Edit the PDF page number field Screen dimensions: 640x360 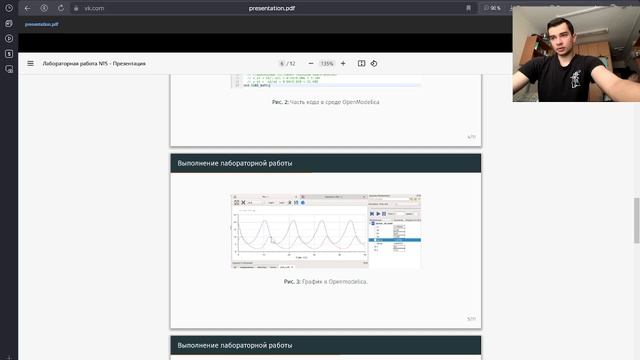point(282,64)
